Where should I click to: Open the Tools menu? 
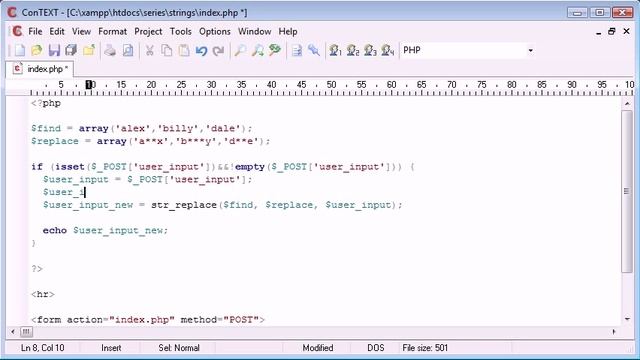point(180,31)
